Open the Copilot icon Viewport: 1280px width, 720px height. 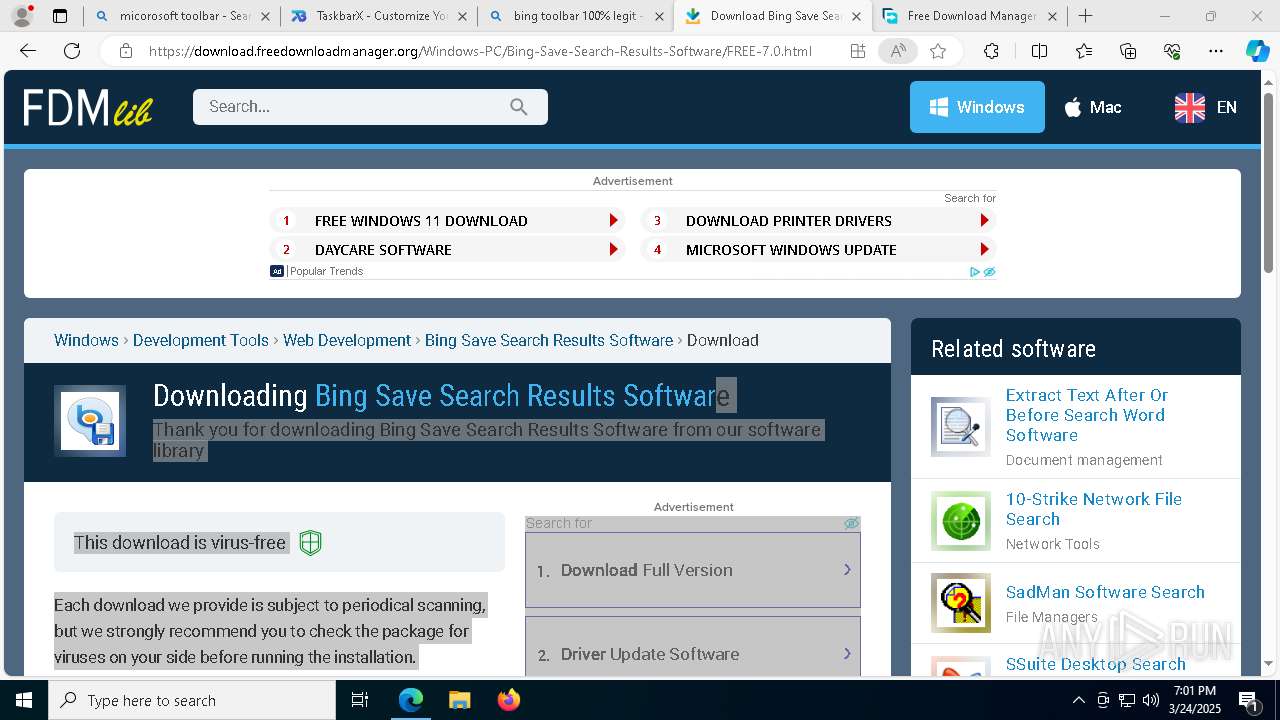[1257, 51]
